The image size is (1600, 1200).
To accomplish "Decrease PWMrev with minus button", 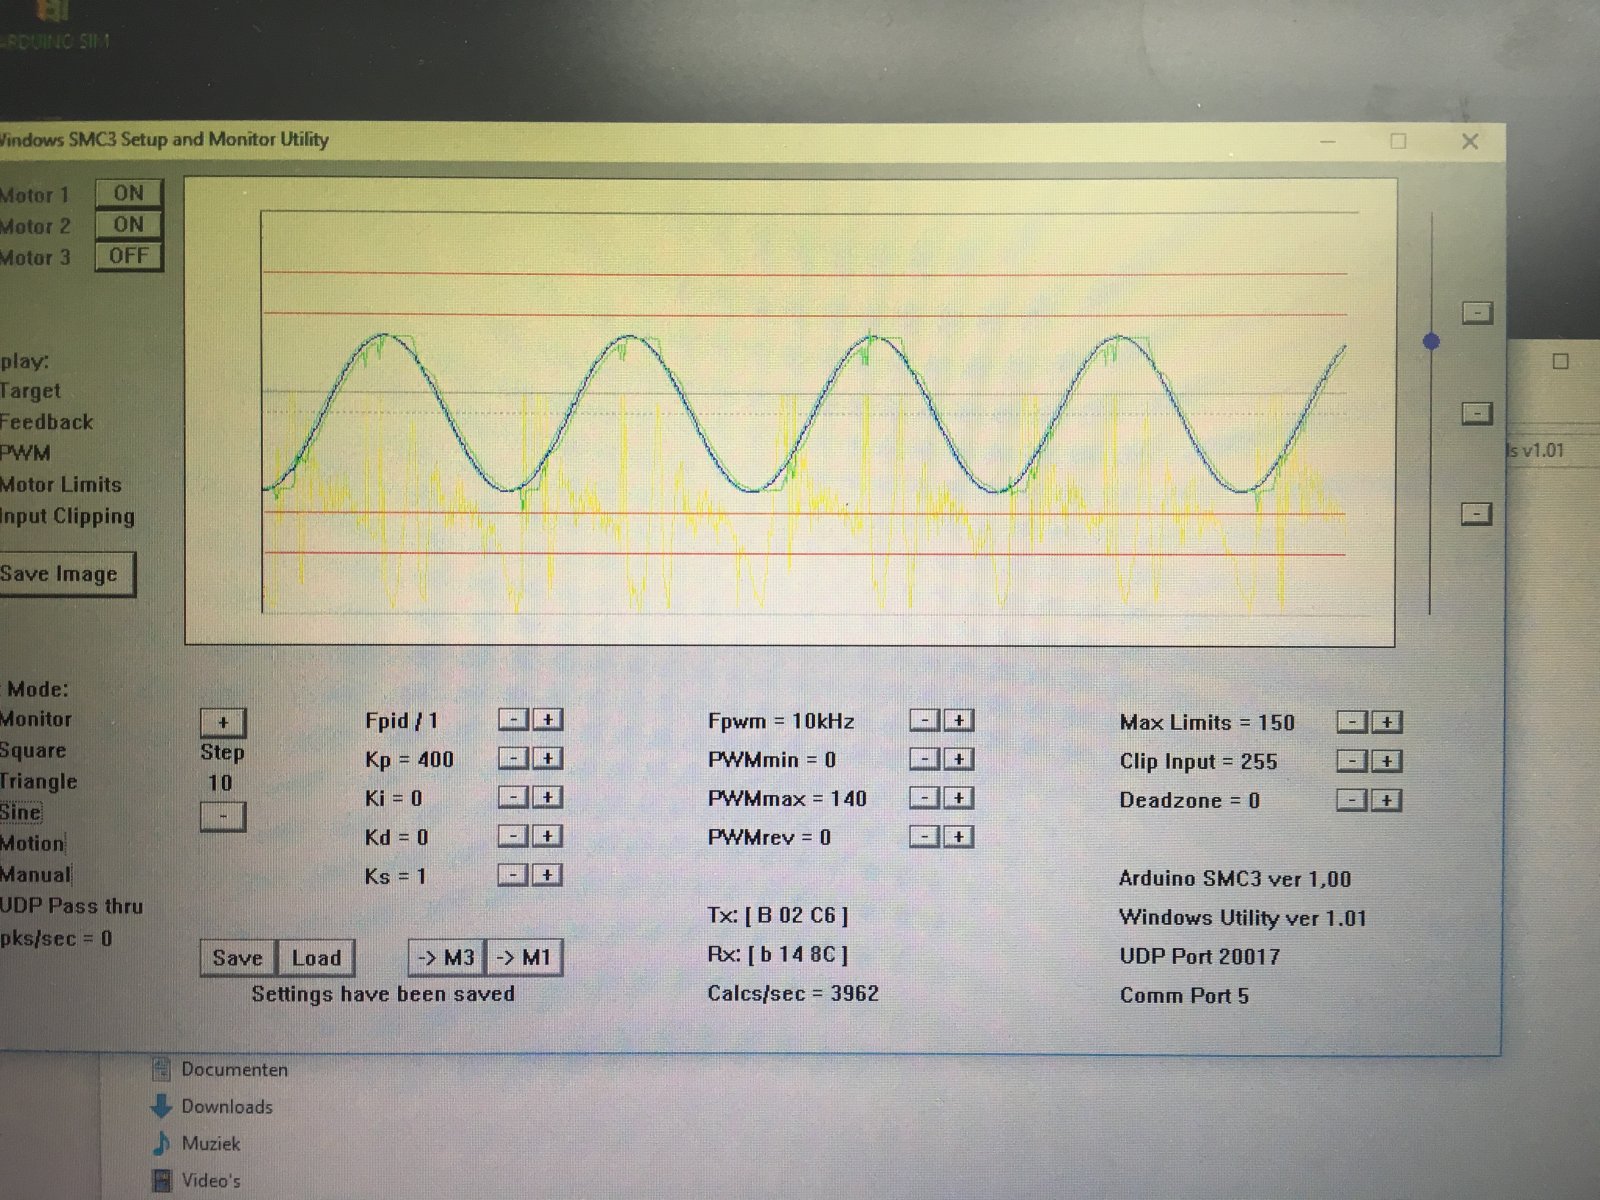I will point(925,837).
